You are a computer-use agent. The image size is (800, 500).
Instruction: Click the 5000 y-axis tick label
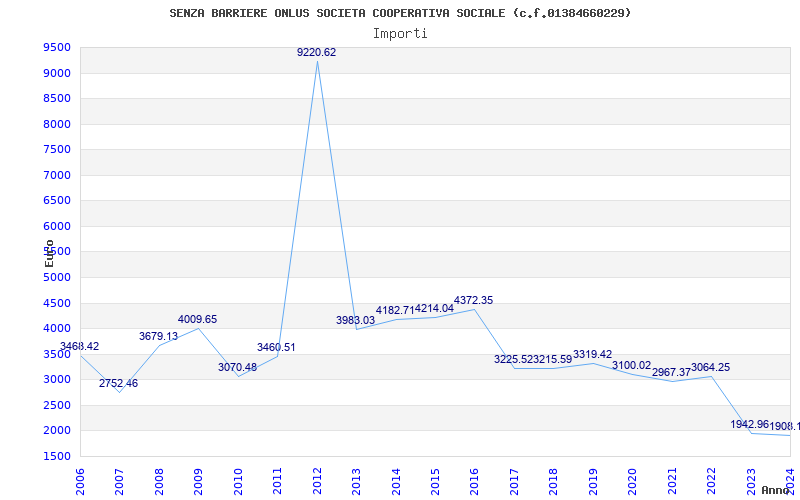57,278
